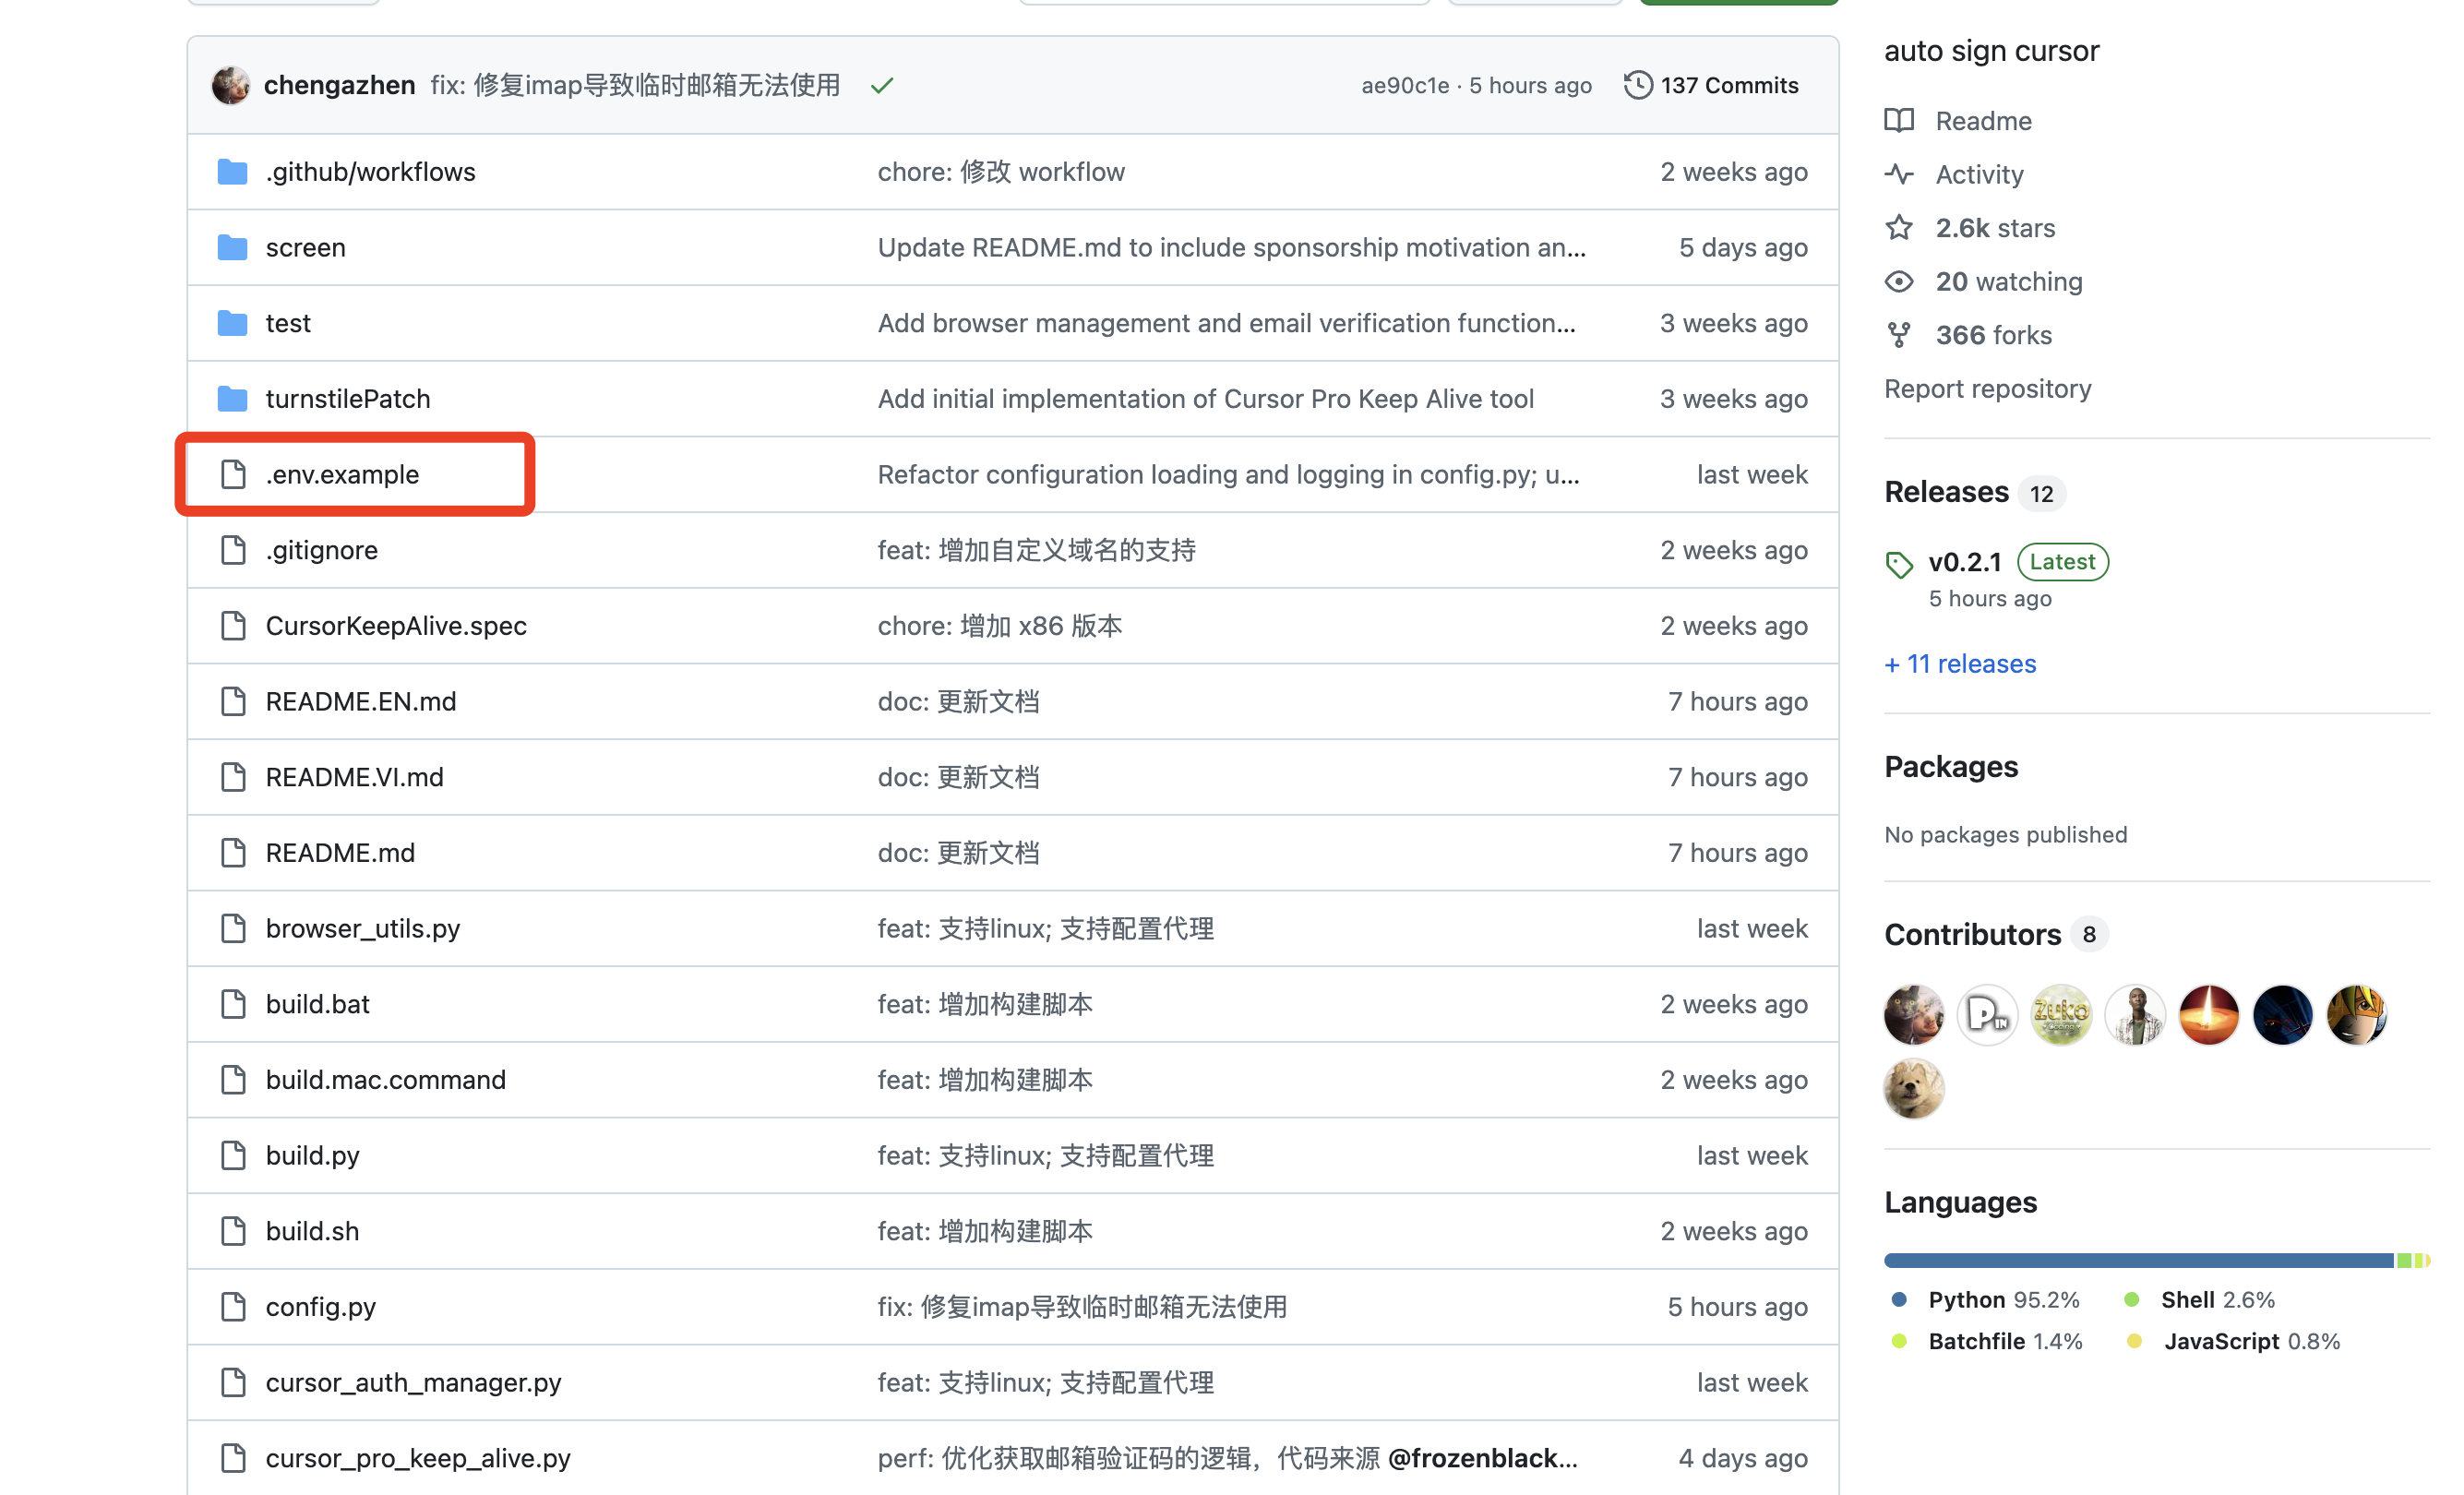View the 366 forks list
The width and height of the screenshot is (2464, 1495).
[1993, 335]
